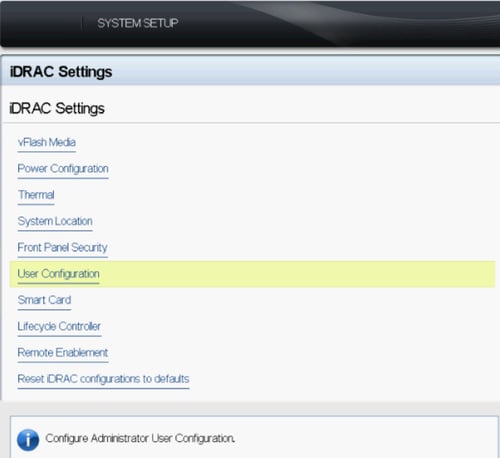Select Front Panel Security link
Image resolution: width=500 pixels, height=458 pixels.
(x=62, y=248)
